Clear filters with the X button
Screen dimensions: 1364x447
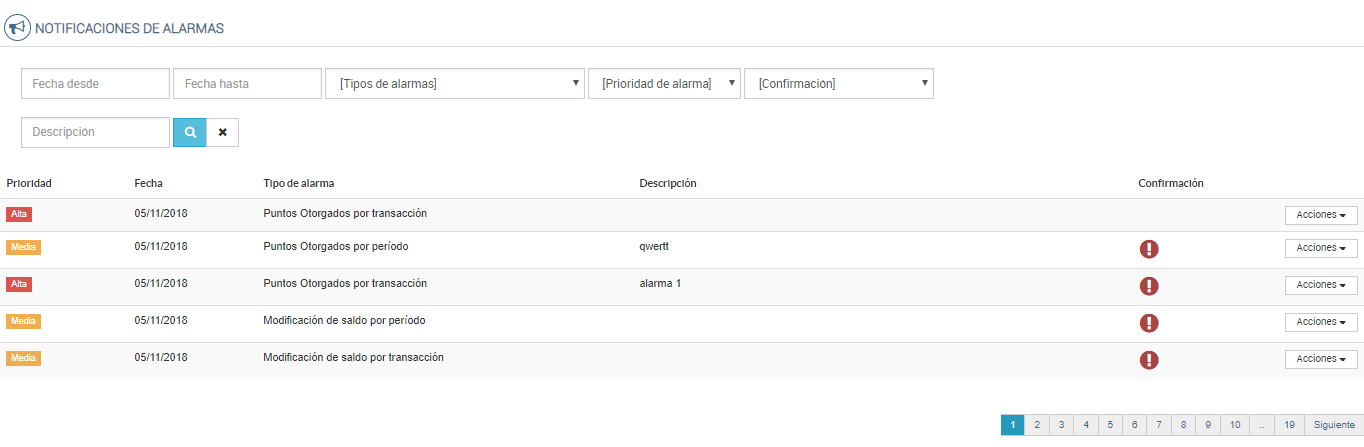223,132
